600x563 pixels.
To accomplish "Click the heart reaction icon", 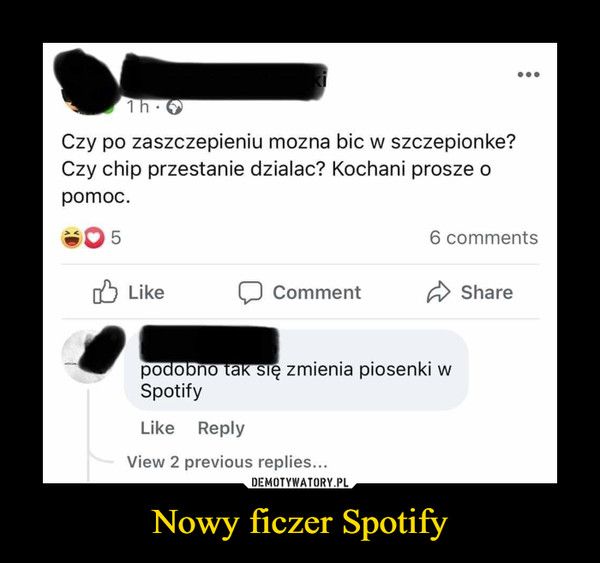I will [94, 238].
